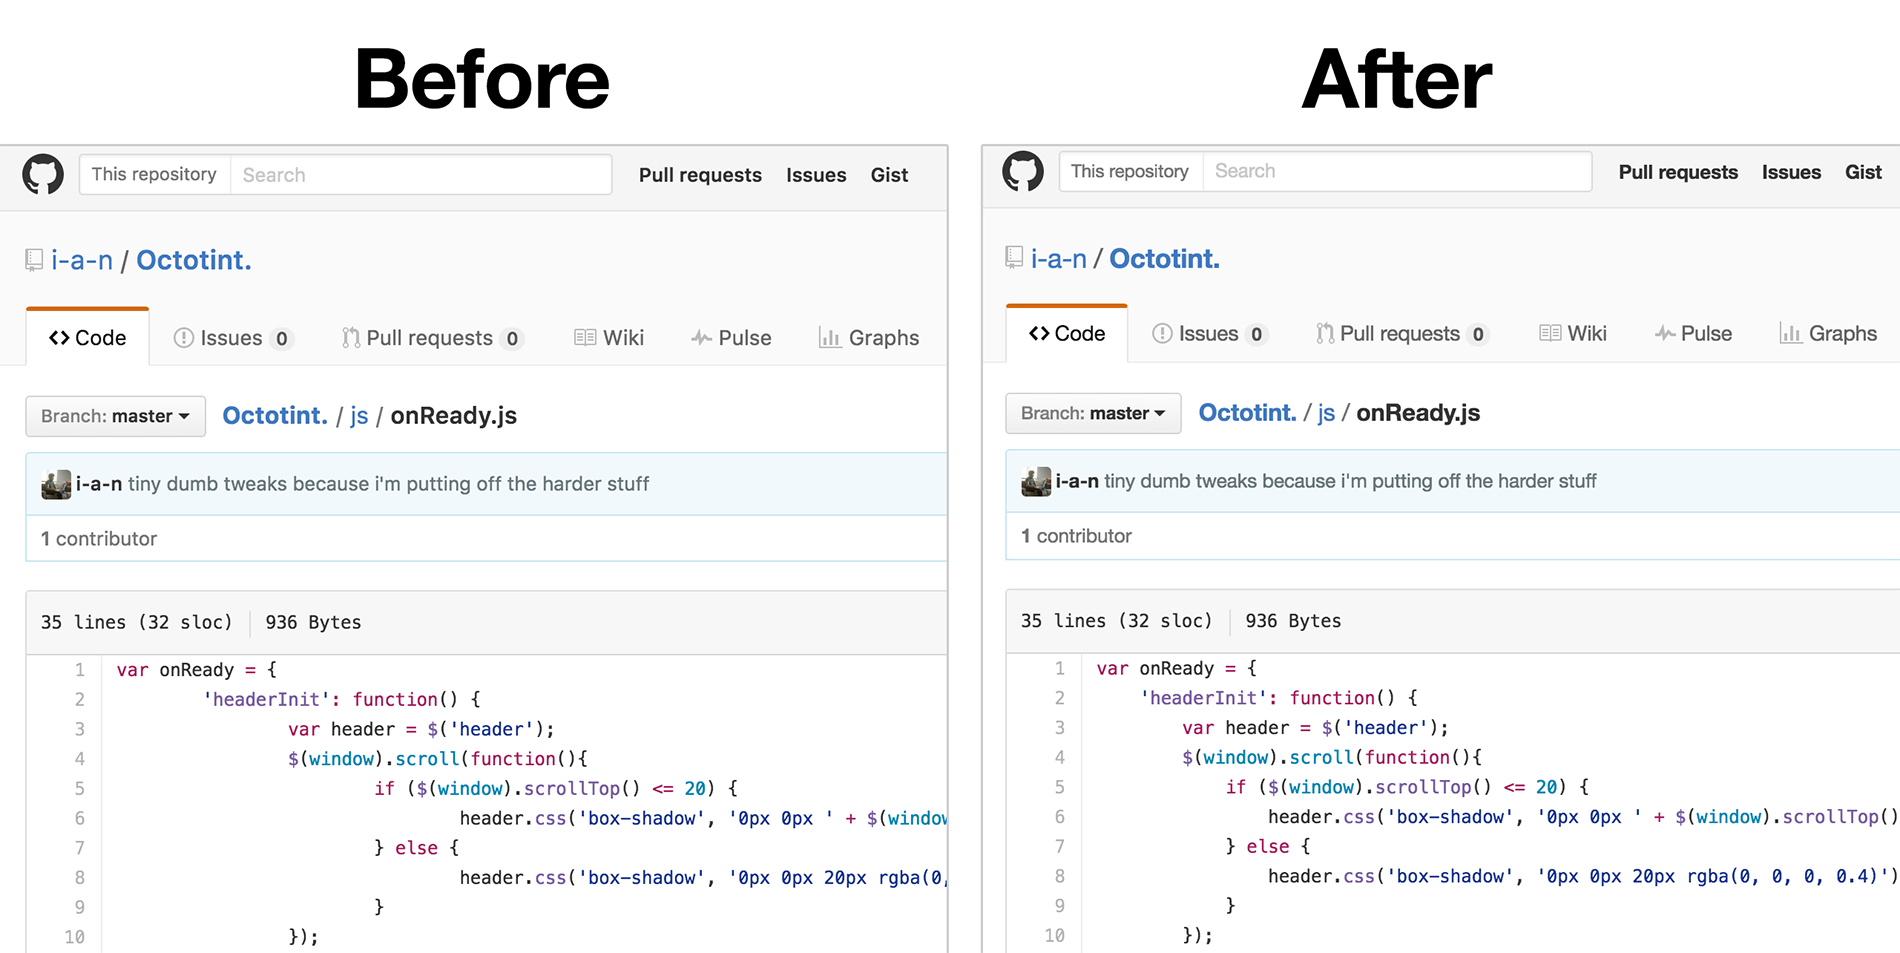Open Pull requests tab label in Before panel
Viewport: 1900px width, 953px height.
pos(430,338)
